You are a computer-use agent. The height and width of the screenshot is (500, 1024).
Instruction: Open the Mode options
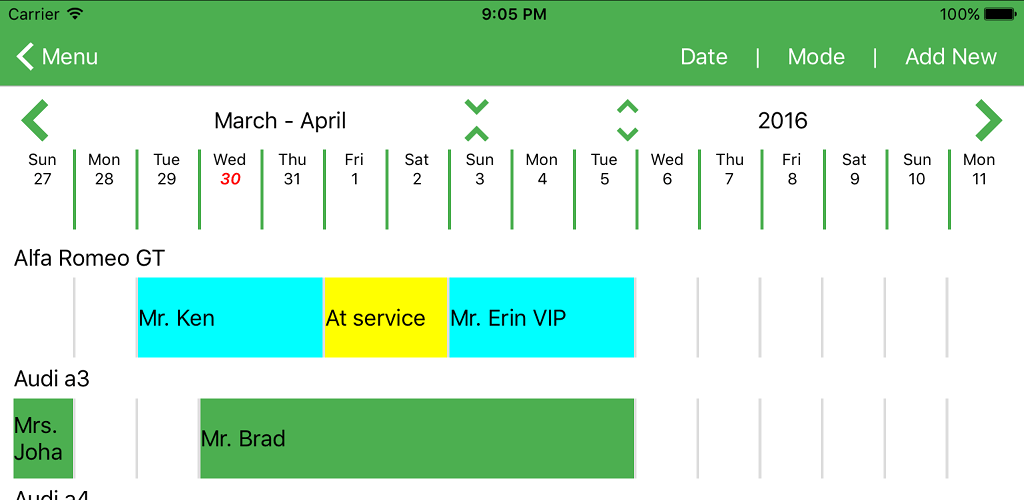(x=816, y=57)
